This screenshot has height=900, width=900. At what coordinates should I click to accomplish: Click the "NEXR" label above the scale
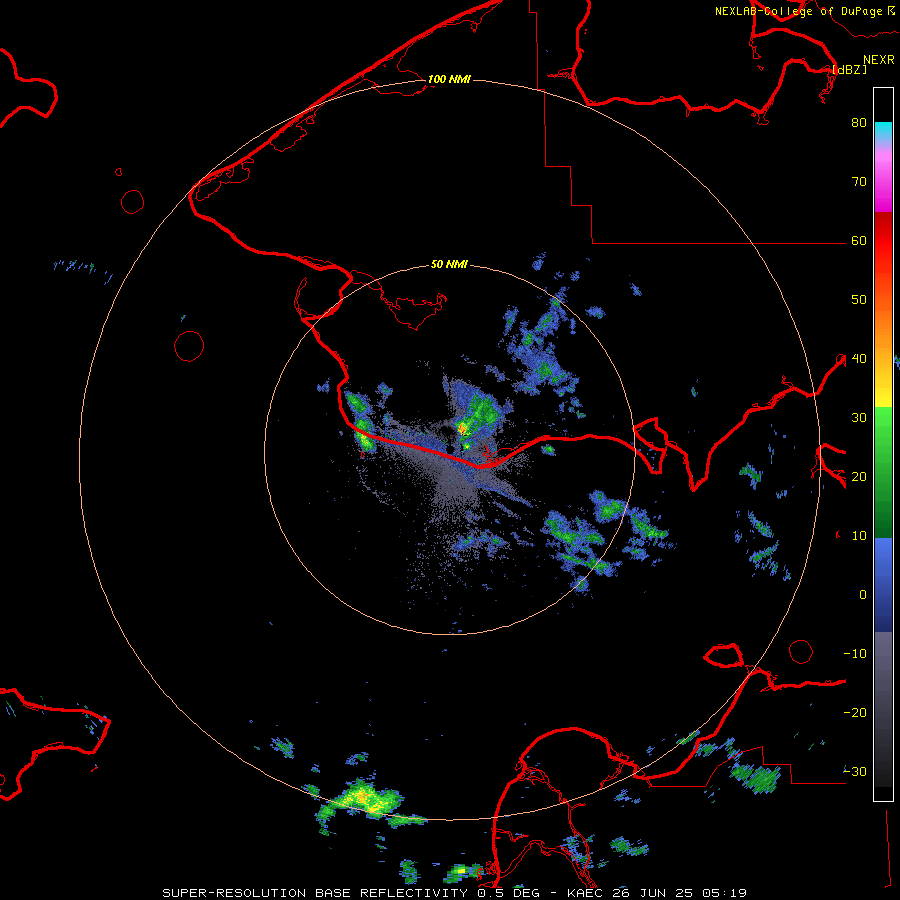(878, 60)
